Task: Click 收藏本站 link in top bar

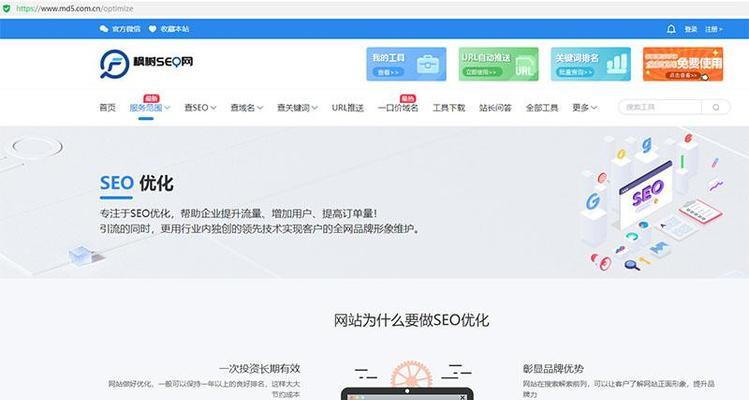Action: (x=175, y=29)
